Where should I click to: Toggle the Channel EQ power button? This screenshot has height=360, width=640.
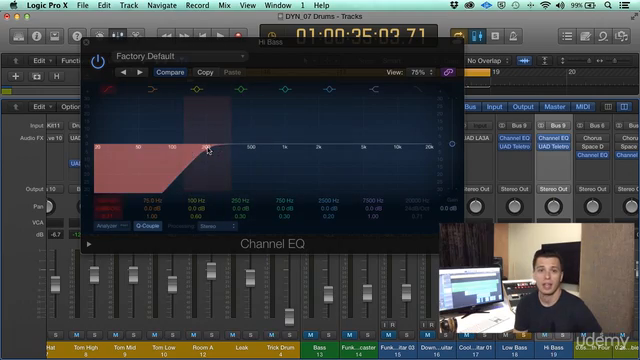[x=98, y=62]
